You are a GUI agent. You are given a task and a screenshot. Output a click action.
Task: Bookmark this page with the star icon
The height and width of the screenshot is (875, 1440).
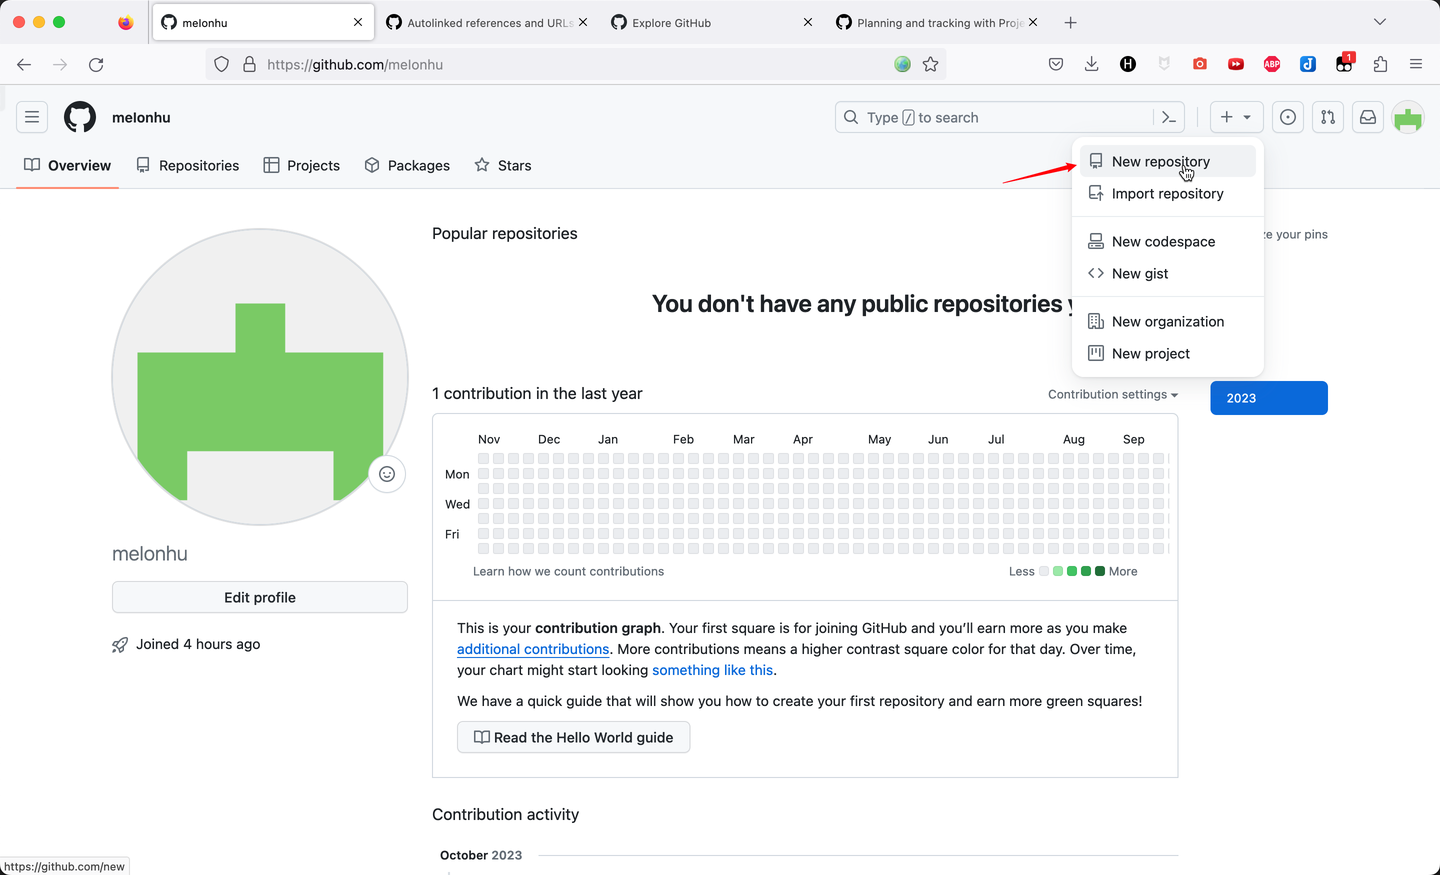point(931,64)
